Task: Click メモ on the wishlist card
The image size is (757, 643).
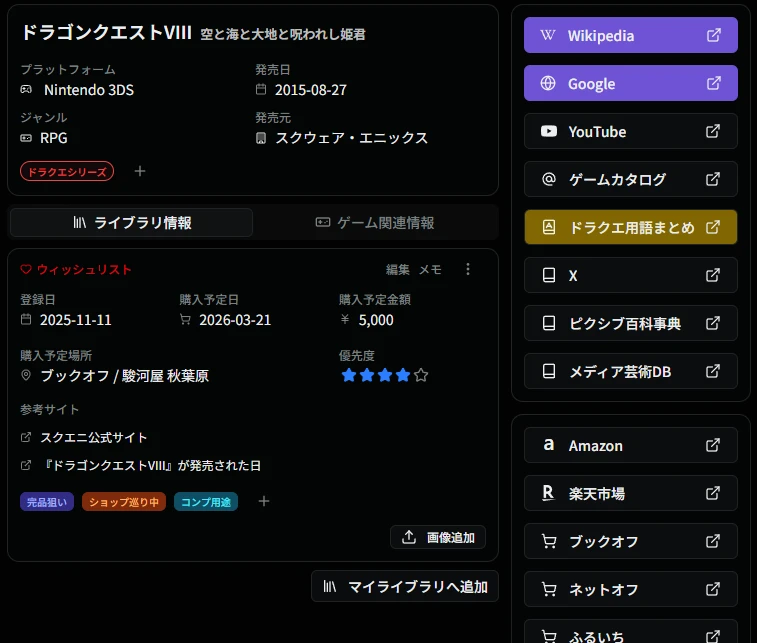Action: point(430,269)
